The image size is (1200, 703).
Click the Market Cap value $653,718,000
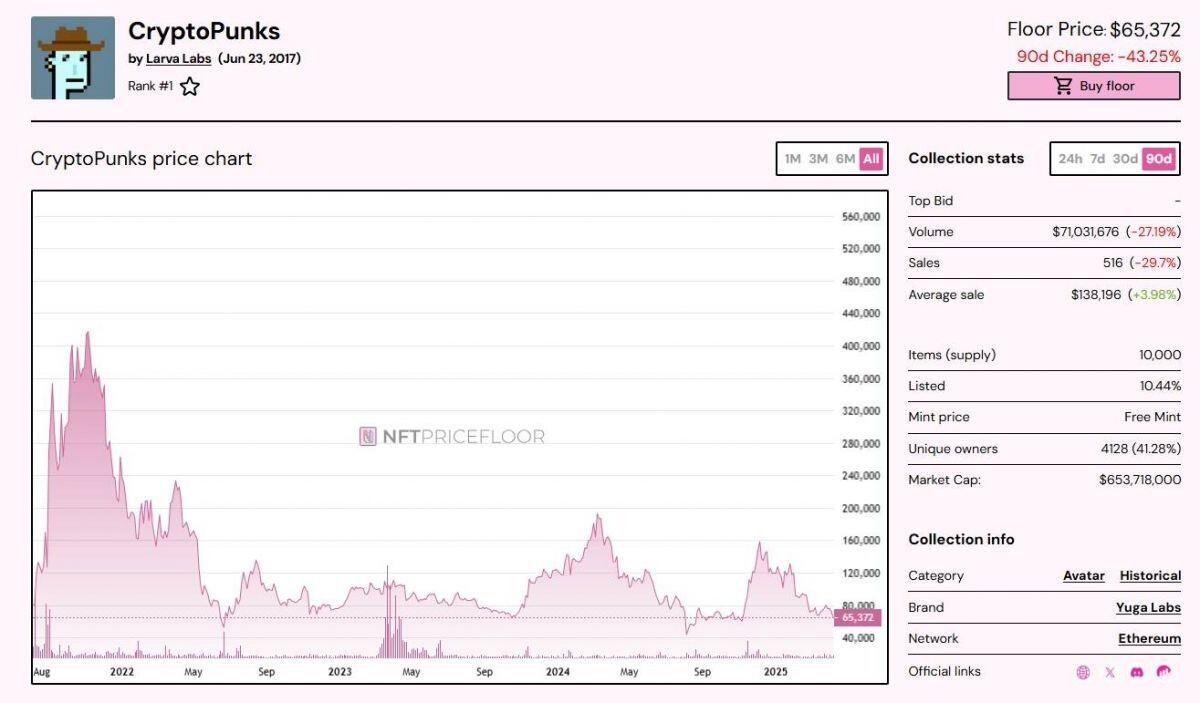(x=1140, y=480)
